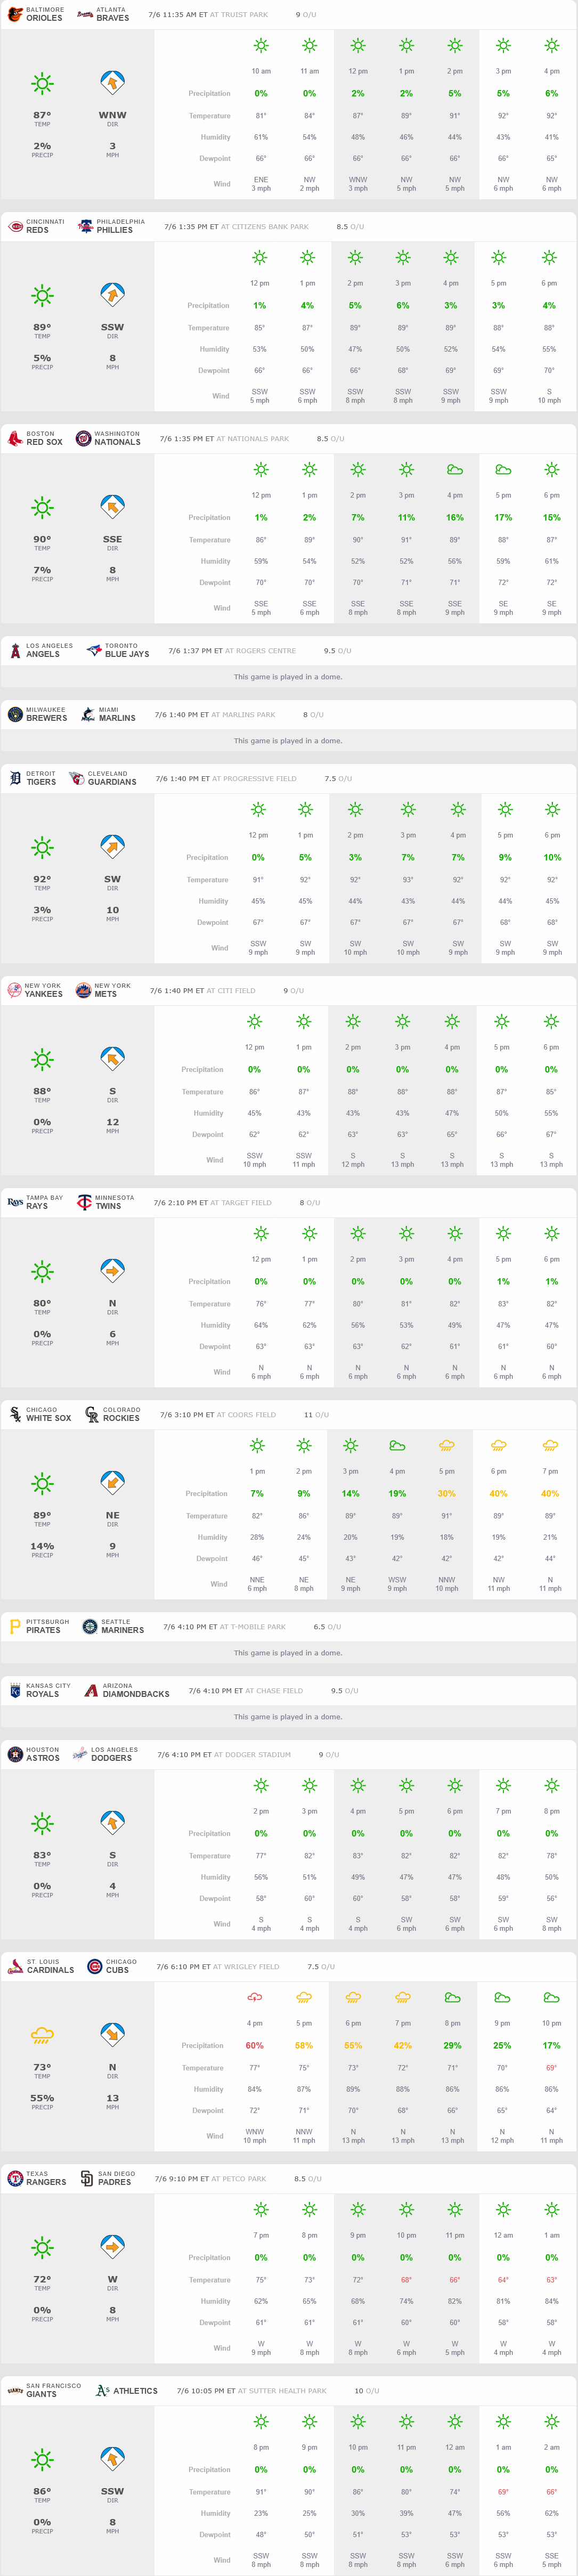Click the rain cloud summary icon for Cardinals-Cubs
The height and width of the screenshot is (2576, 578).
[42, 2035]
